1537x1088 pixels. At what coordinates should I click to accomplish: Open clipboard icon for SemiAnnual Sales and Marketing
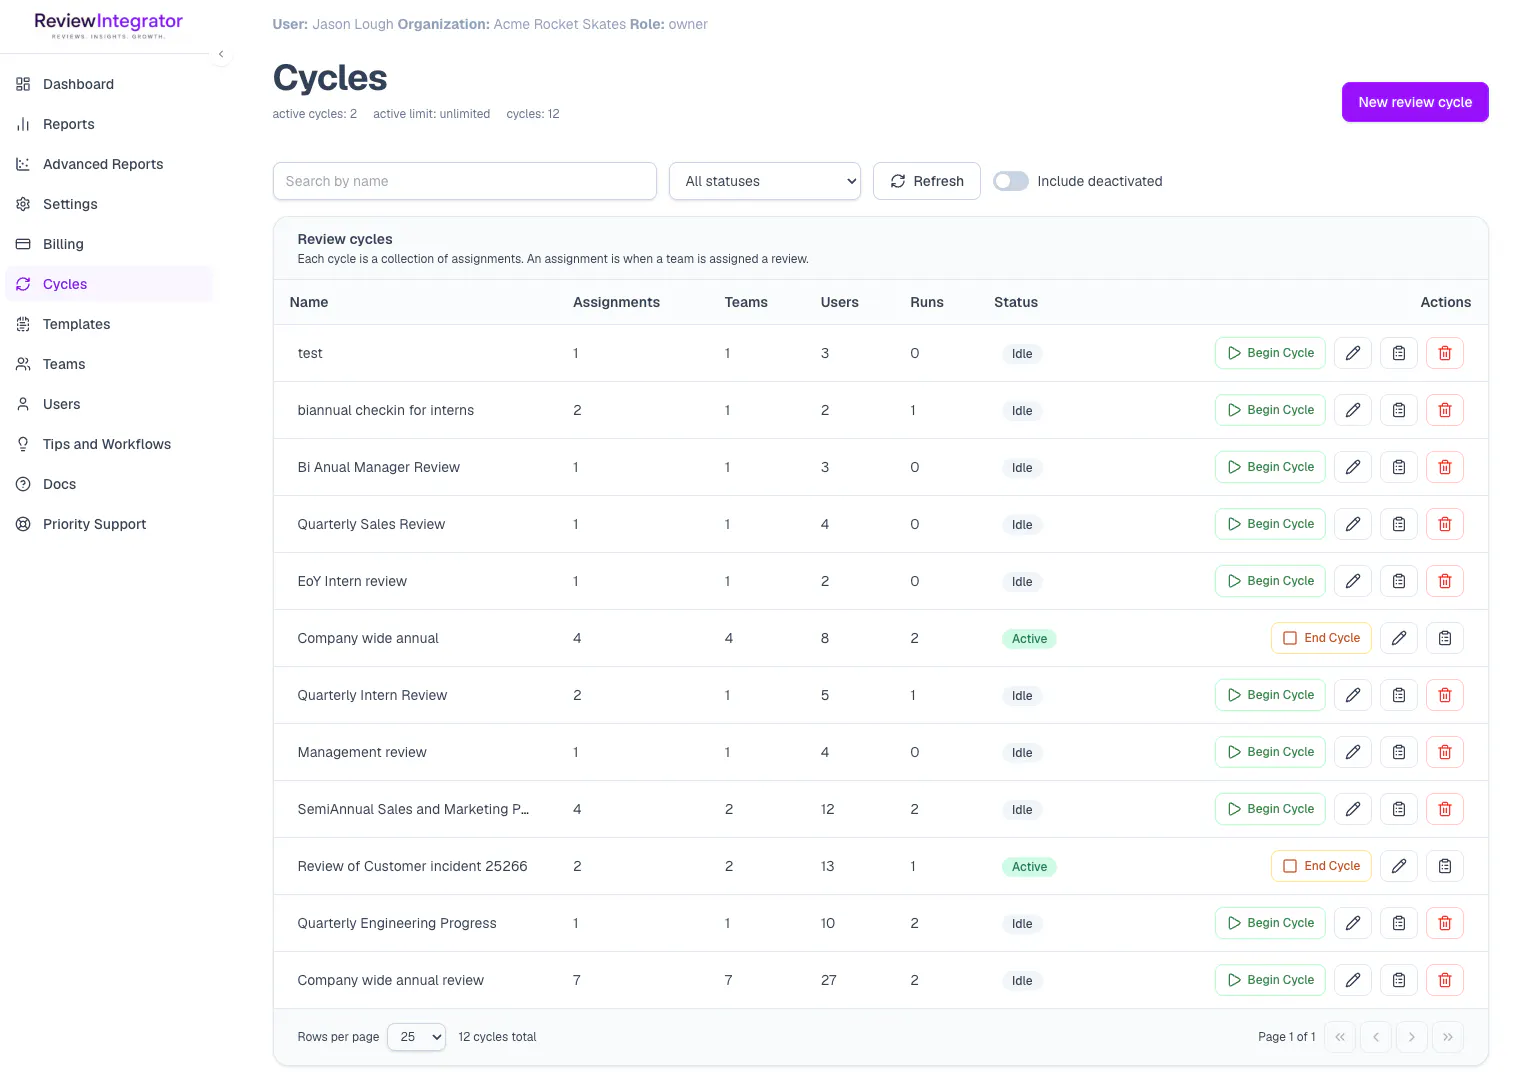pyautogui.click(x=1399, y=809)
